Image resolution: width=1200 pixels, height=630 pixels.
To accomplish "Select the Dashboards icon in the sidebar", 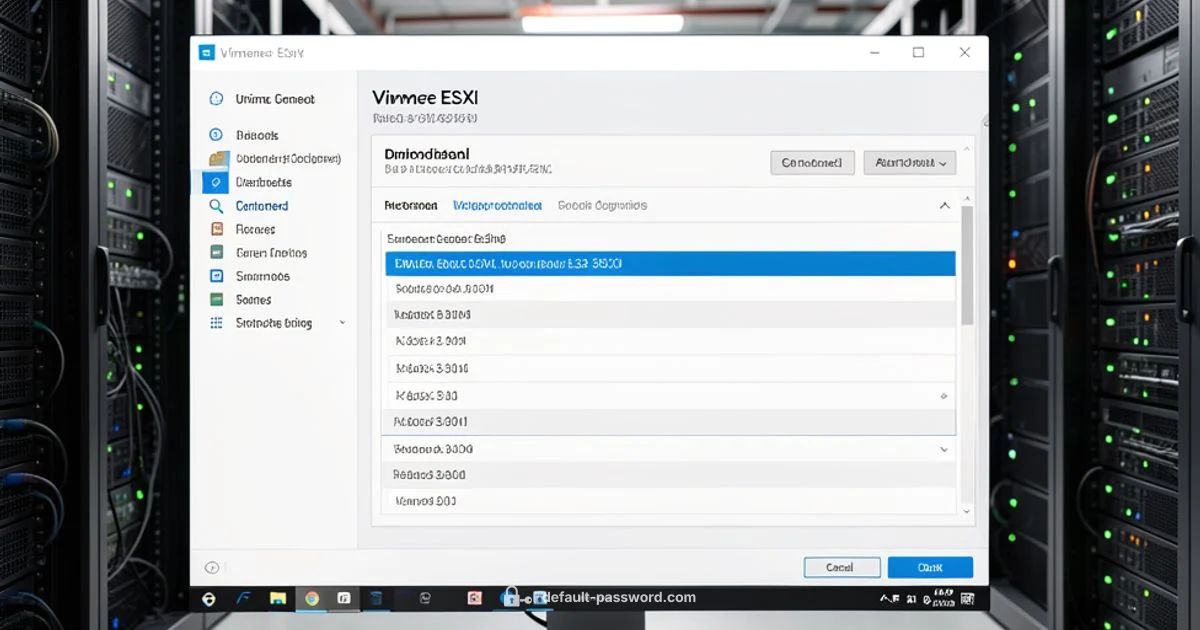I will [218, 182].
